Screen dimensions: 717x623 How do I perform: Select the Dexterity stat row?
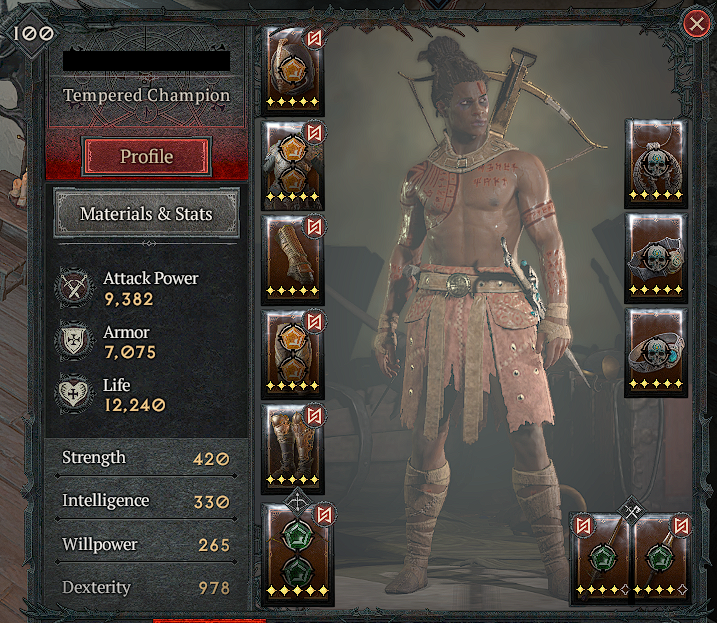(146, 587)
